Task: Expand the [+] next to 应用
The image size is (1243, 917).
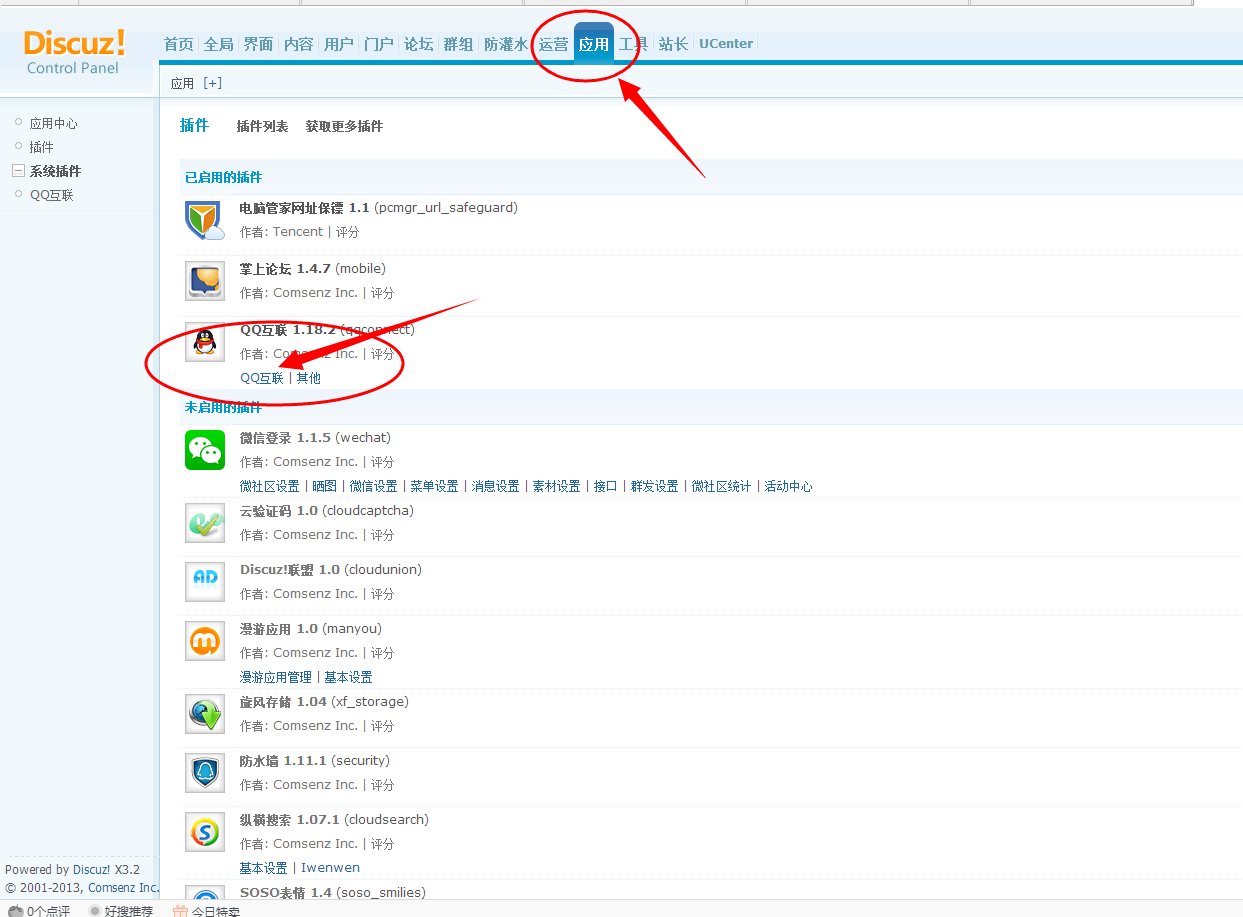Action: tap(212, 83)
